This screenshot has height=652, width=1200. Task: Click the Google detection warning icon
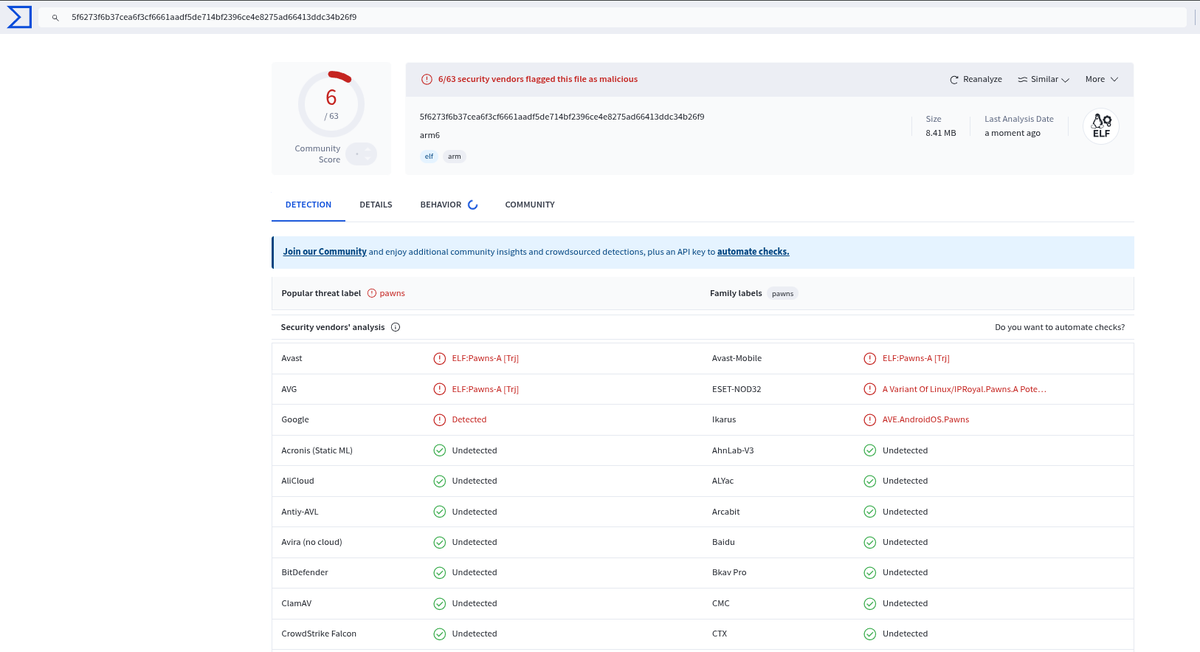(439, 420)
